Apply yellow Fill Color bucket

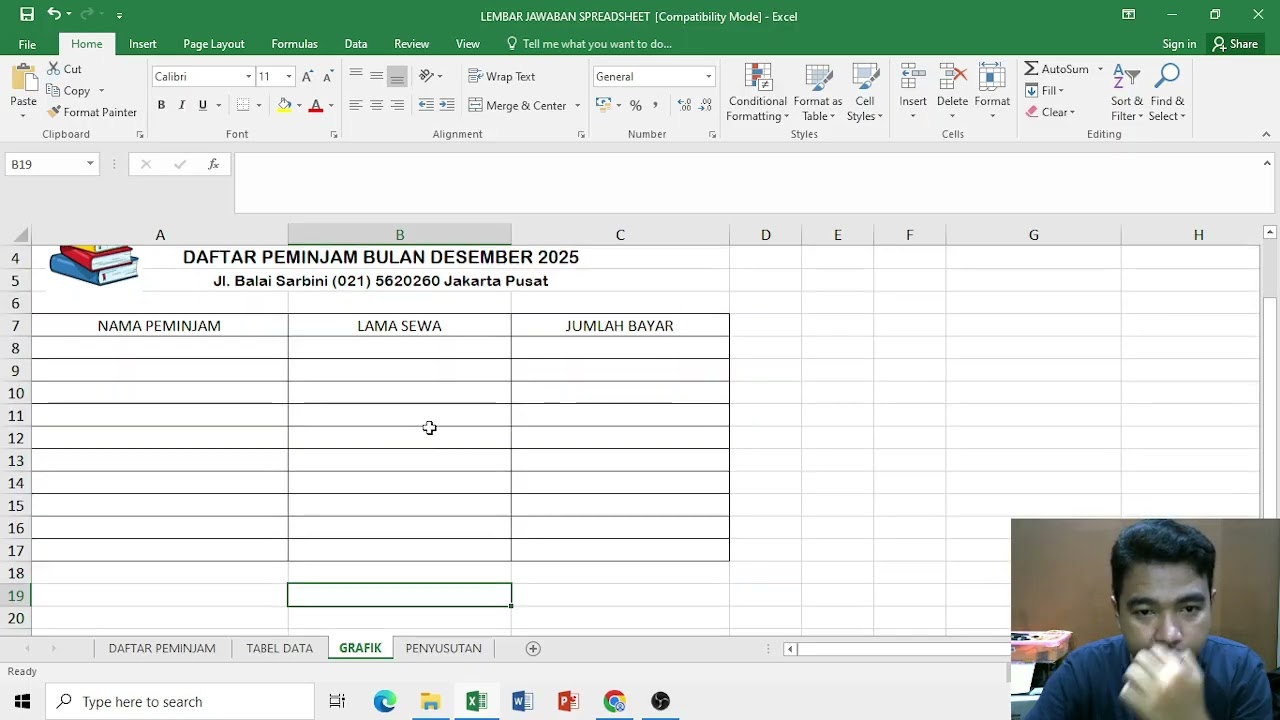(285, 105)
